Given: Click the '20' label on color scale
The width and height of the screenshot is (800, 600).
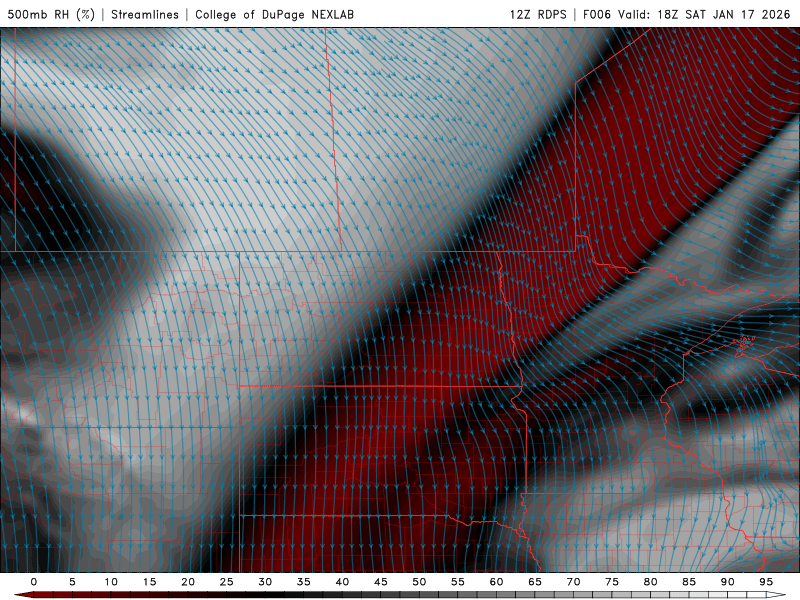Looking at the screenshot, I should (x=188, y=582).
